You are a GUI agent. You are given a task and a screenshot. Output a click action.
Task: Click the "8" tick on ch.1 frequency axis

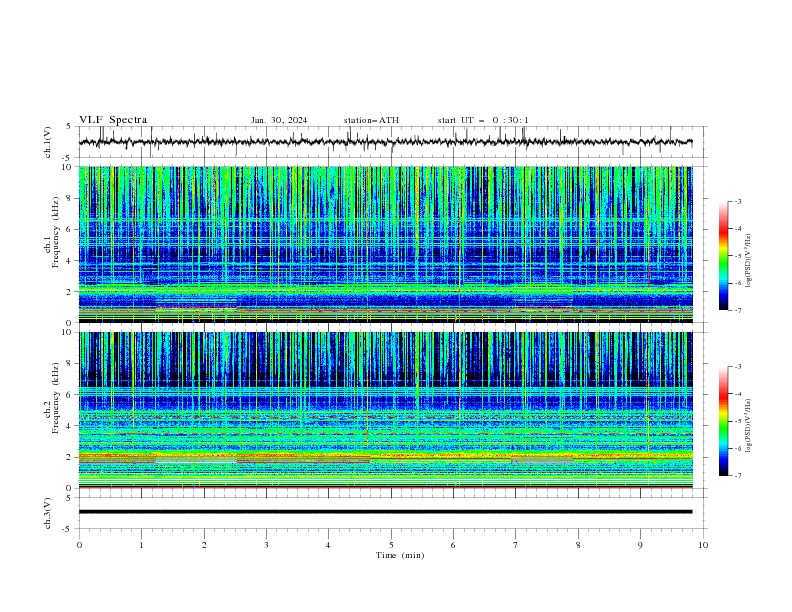(71, 198)
